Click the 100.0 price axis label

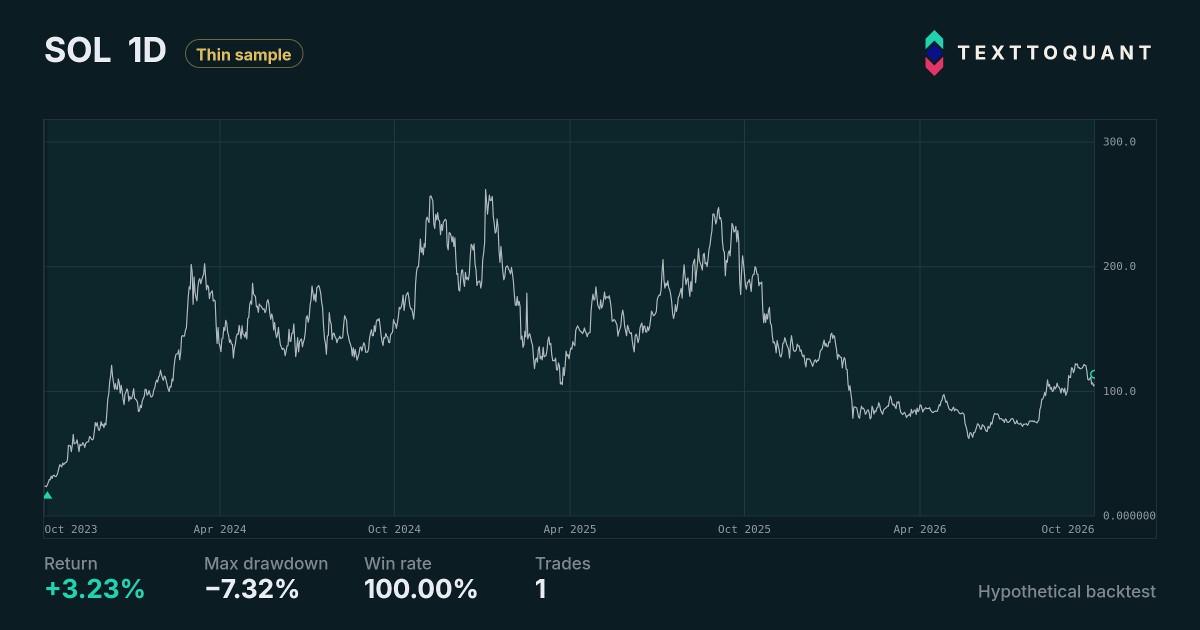click(x=1119, y=391)
